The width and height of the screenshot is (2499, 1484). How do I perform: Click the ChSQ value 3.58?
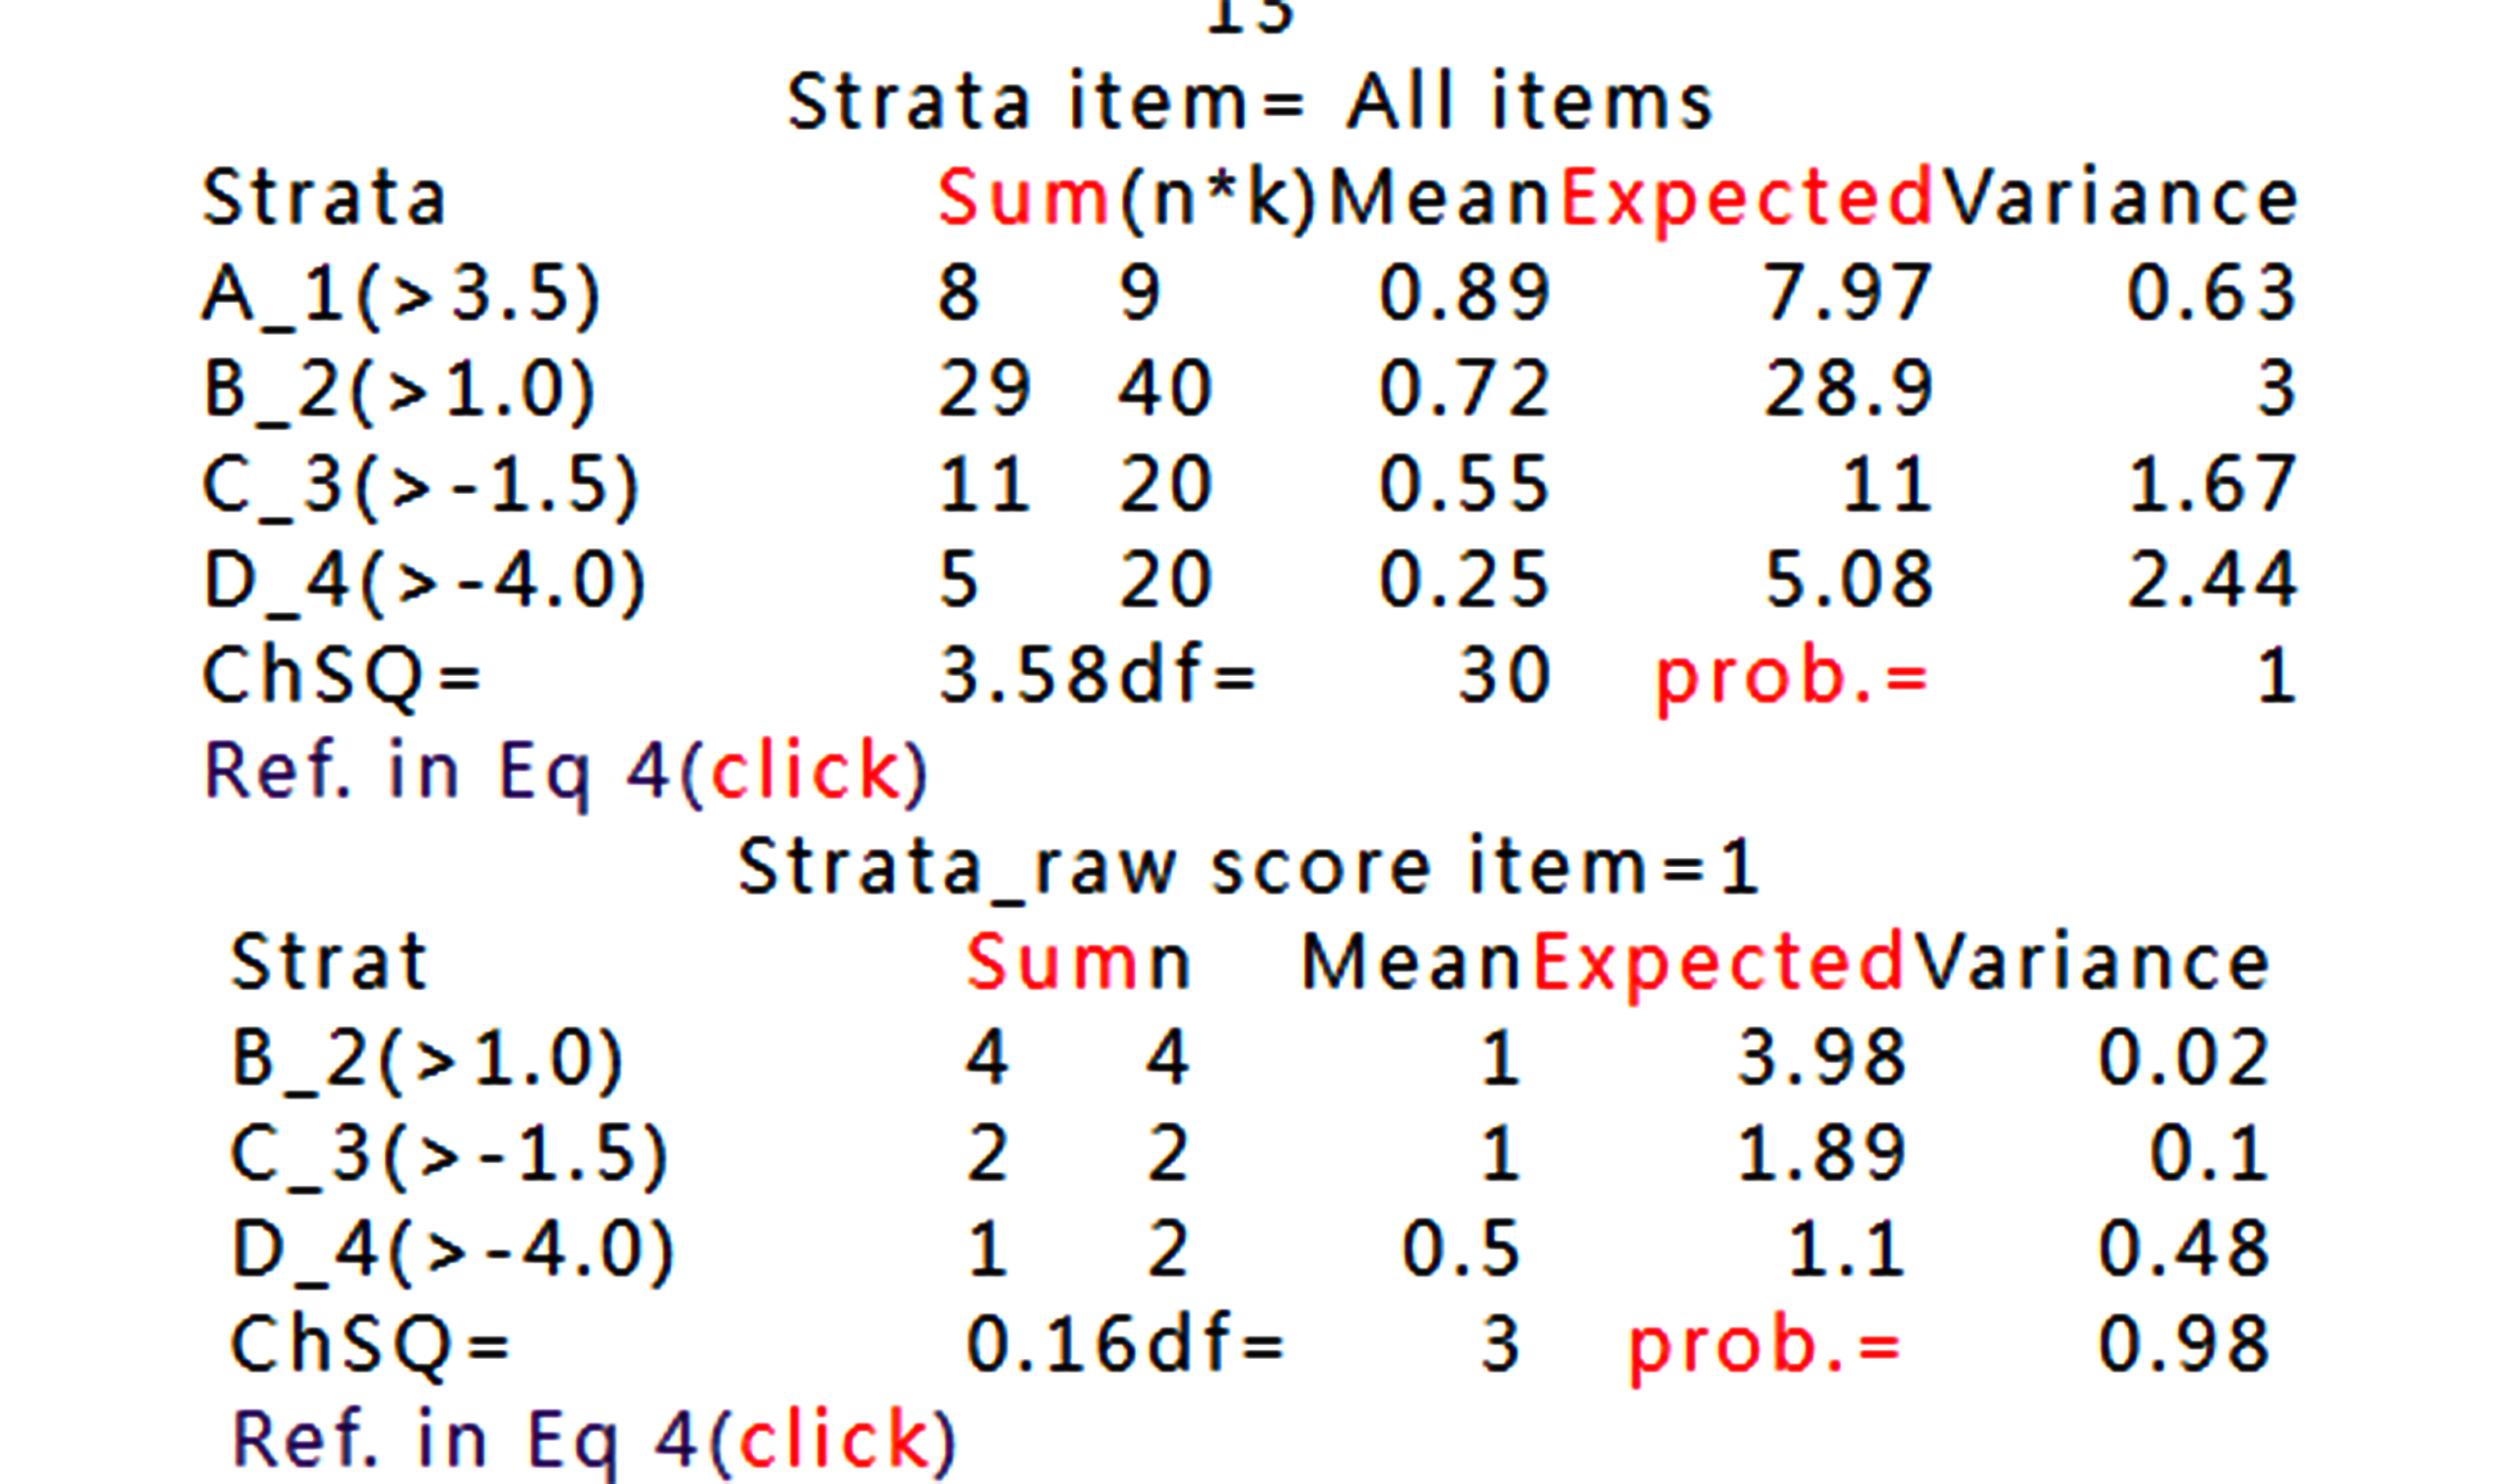1022,676
